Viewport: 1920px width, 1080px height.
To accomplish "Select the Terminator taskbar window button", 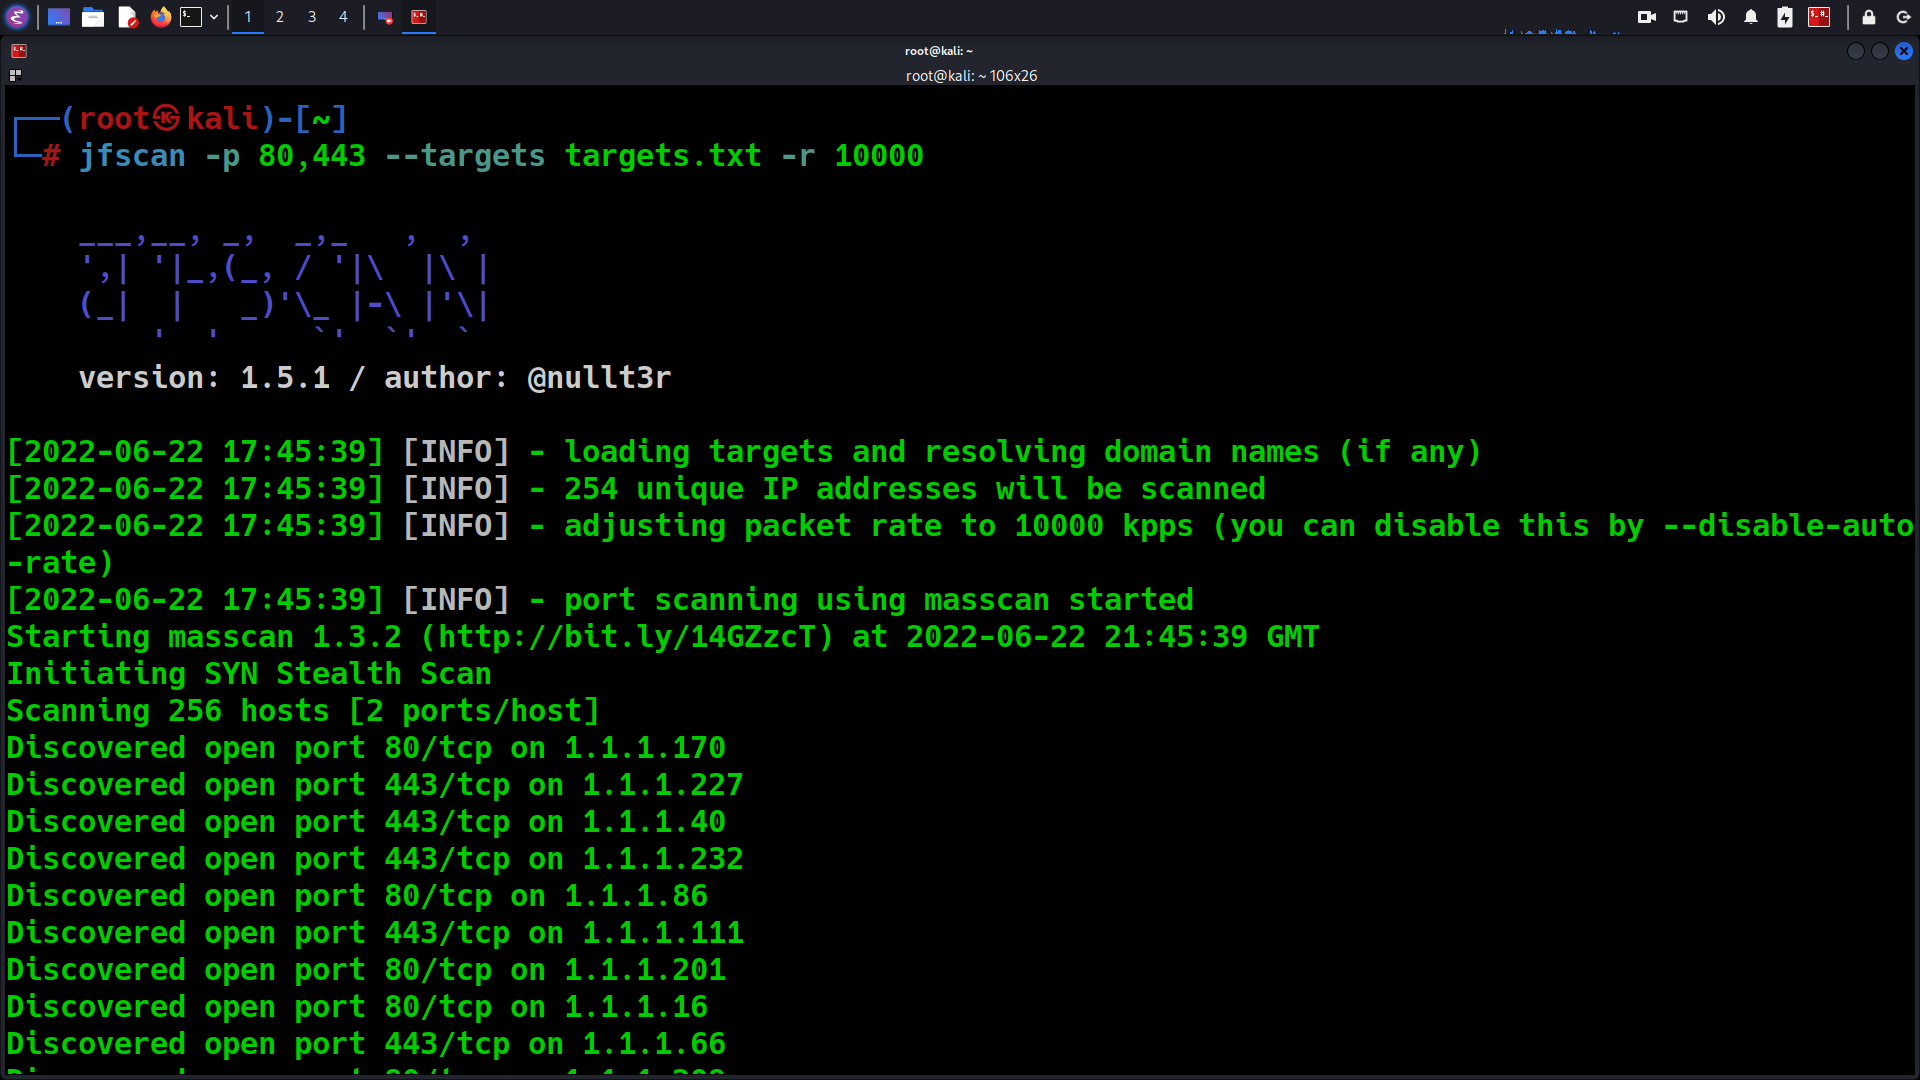I will (x=419, y=17).
